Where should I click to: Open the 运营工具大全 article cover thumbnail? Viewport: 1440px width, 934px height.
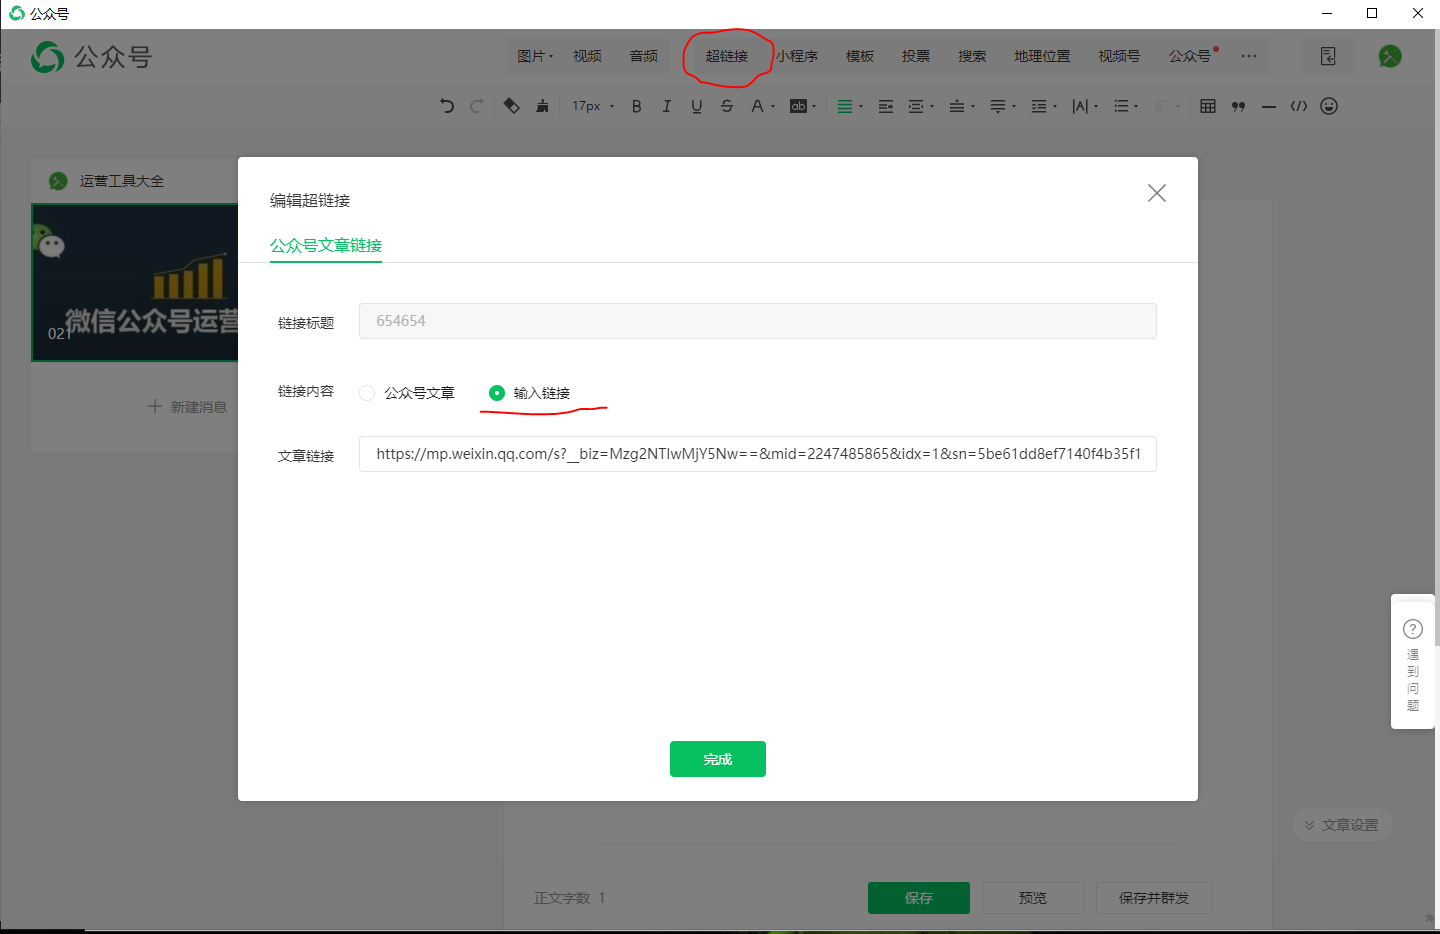click(135, 283)
